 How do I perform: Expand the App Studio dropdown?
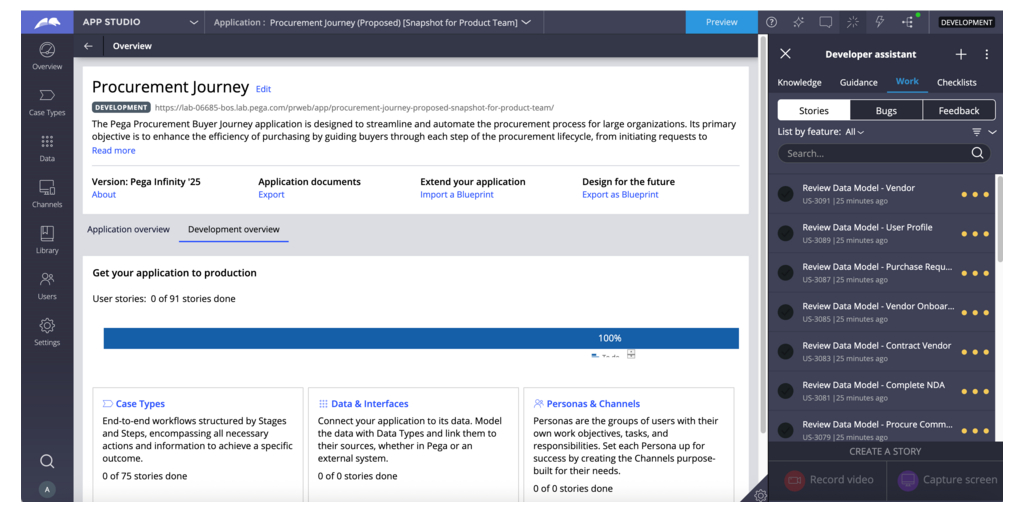[x=193, y=22]
